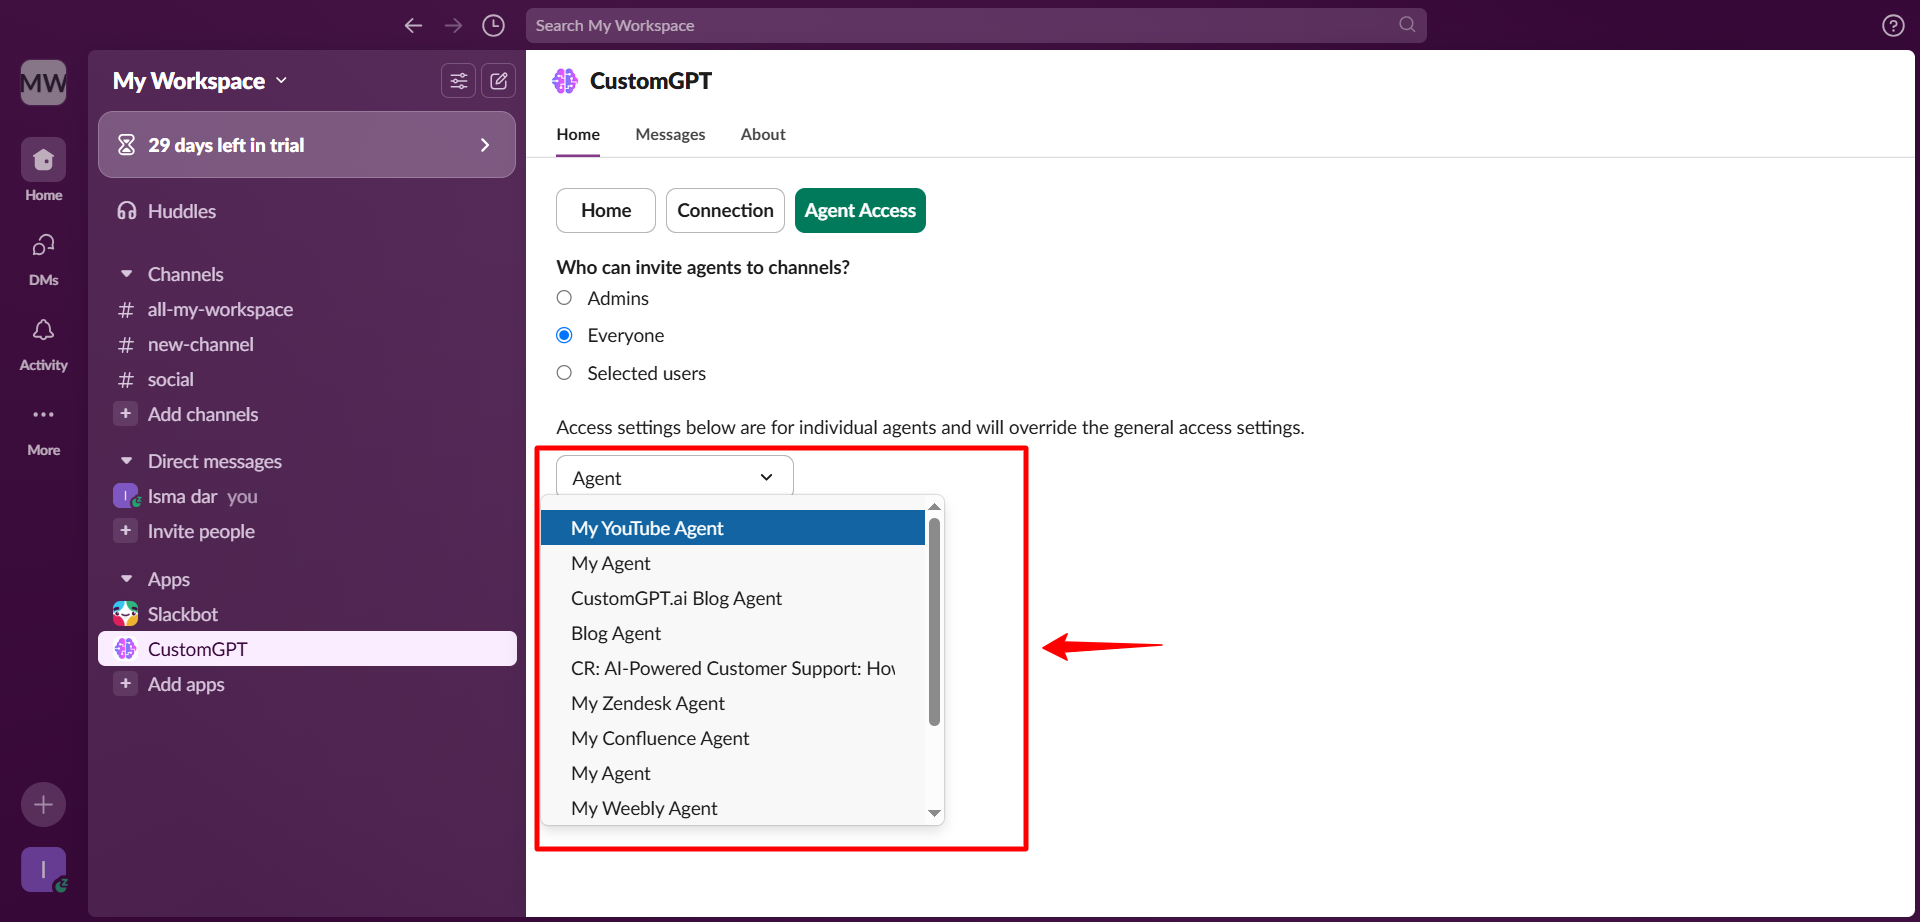
Task: Click the MW workspace avatar
Action: (x=43, y=82)
